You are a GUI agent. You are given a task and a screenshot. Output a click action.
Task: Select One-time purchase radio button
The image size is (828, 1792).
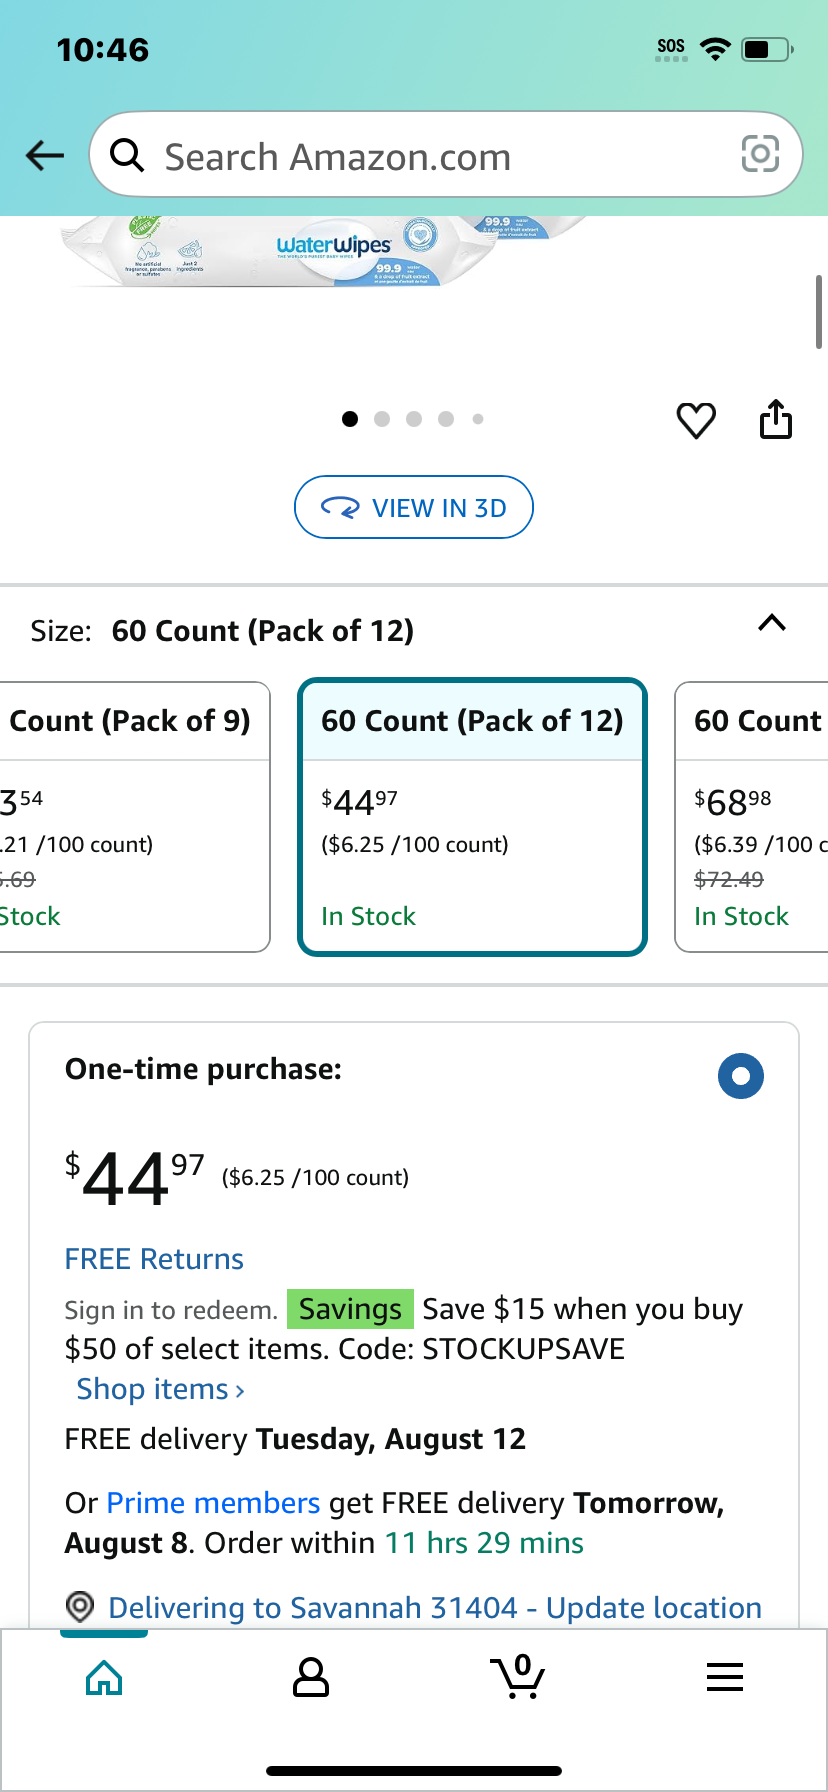pyautogui.click(x=741, y=1076)
